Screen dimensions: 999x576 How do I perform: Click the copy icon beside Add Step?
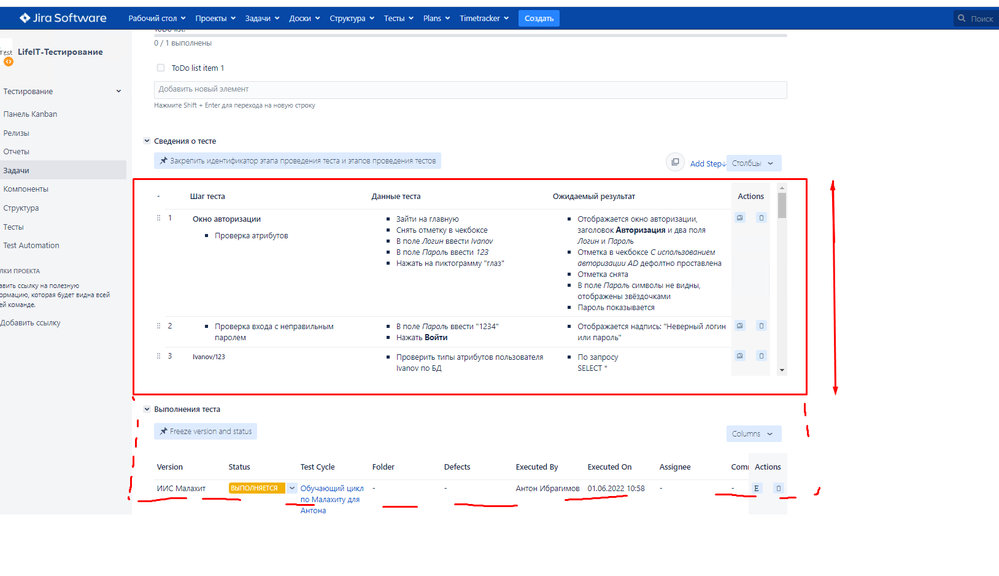[675, 162]
